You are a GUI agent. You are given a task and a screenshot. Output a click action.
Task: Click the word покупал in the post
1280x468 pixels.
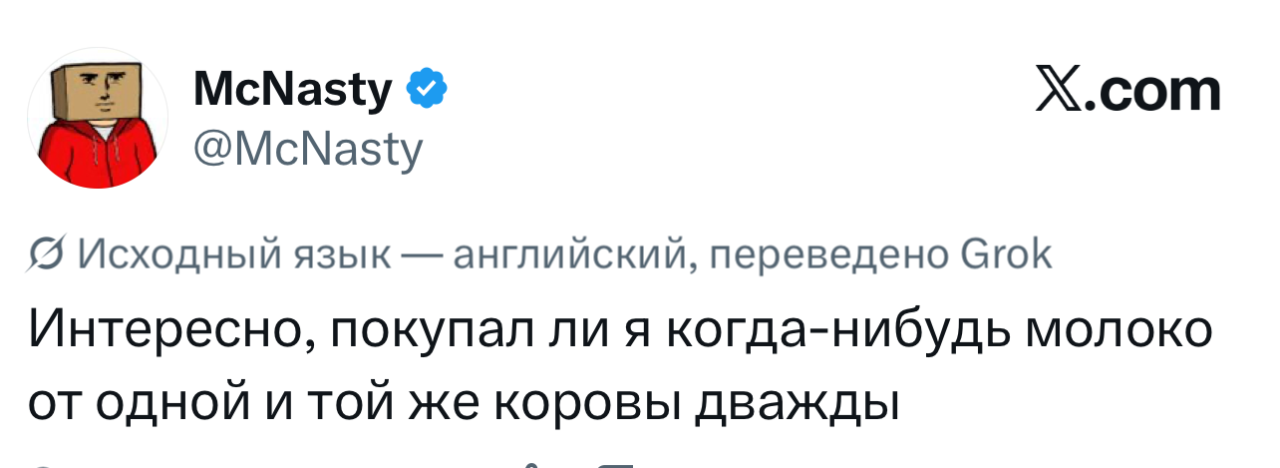pos(434,329)
